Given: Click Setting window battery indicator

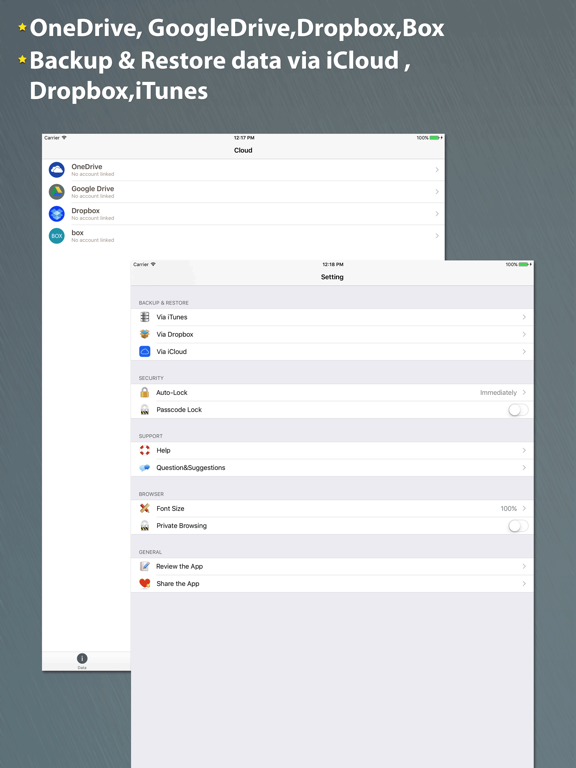Looking at the screenshot, I should [525, 264].
